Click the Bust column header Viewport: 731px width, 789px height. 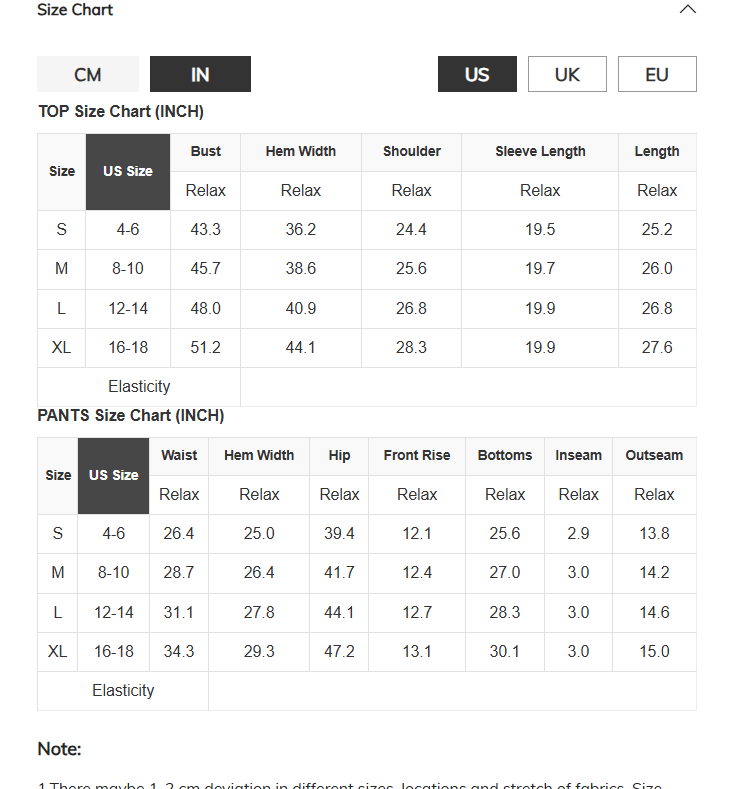[x=205, y=151]
